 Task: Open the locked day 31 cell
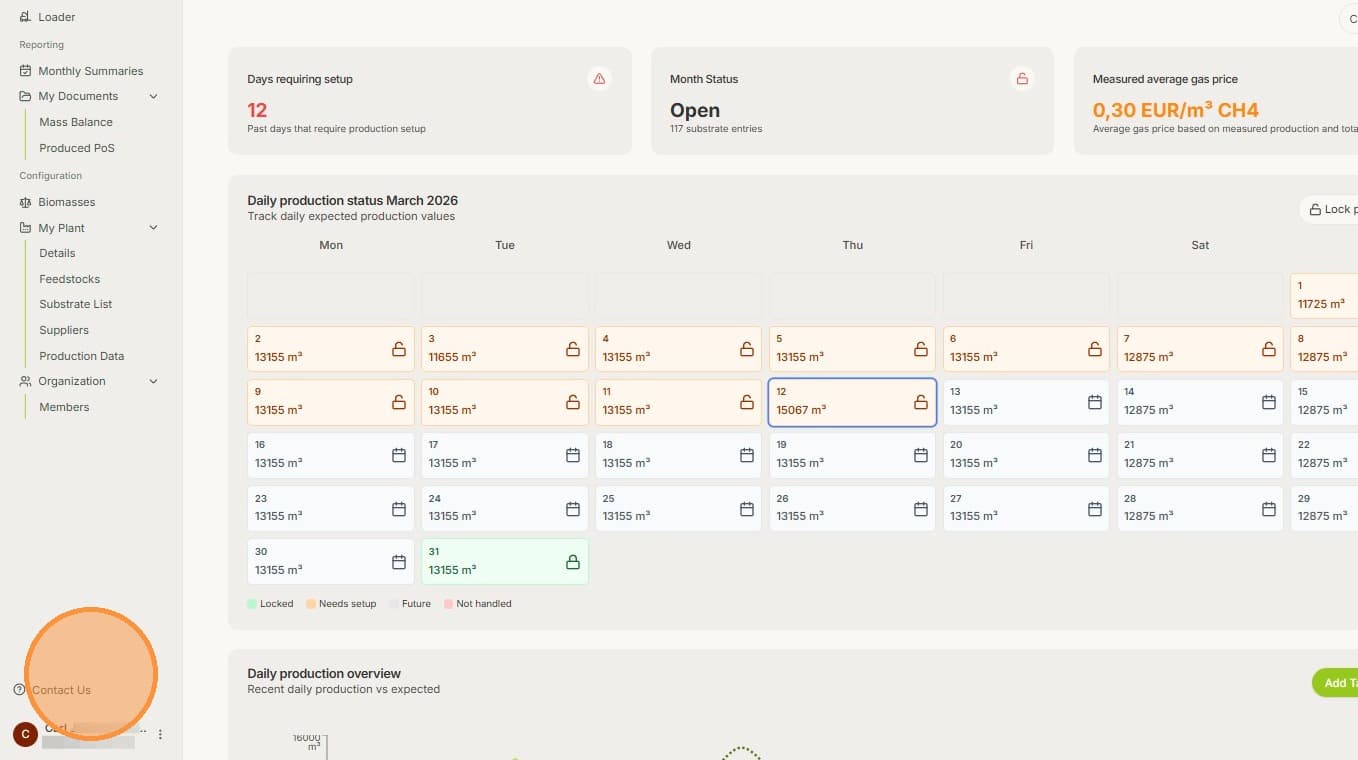pyautogui.click(x=505, y=562)
